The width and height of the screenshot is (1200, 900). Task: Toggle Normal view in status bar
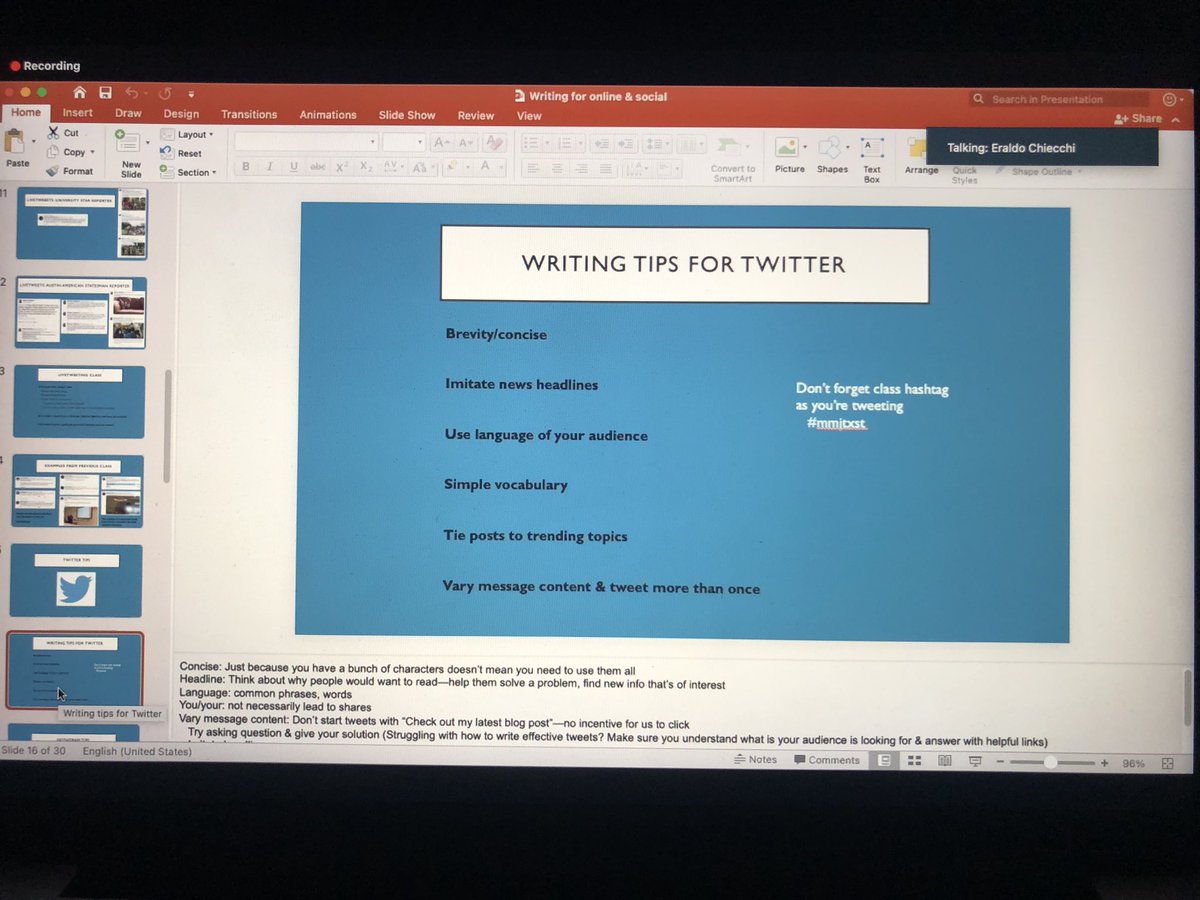click(x=884, y=760)
